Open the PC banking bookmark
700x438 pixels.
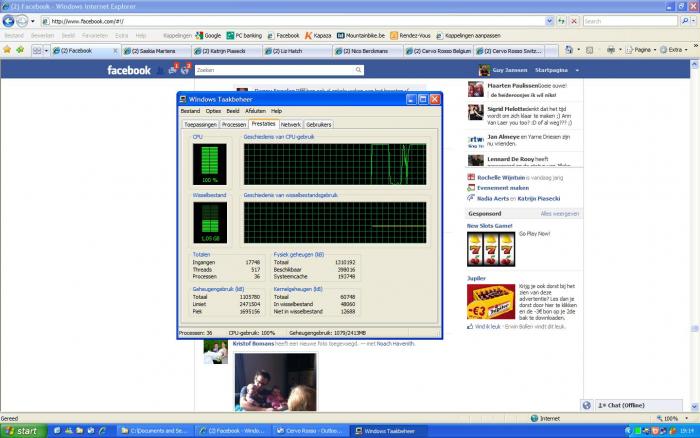pyautogui.click(x=244, y=36)
